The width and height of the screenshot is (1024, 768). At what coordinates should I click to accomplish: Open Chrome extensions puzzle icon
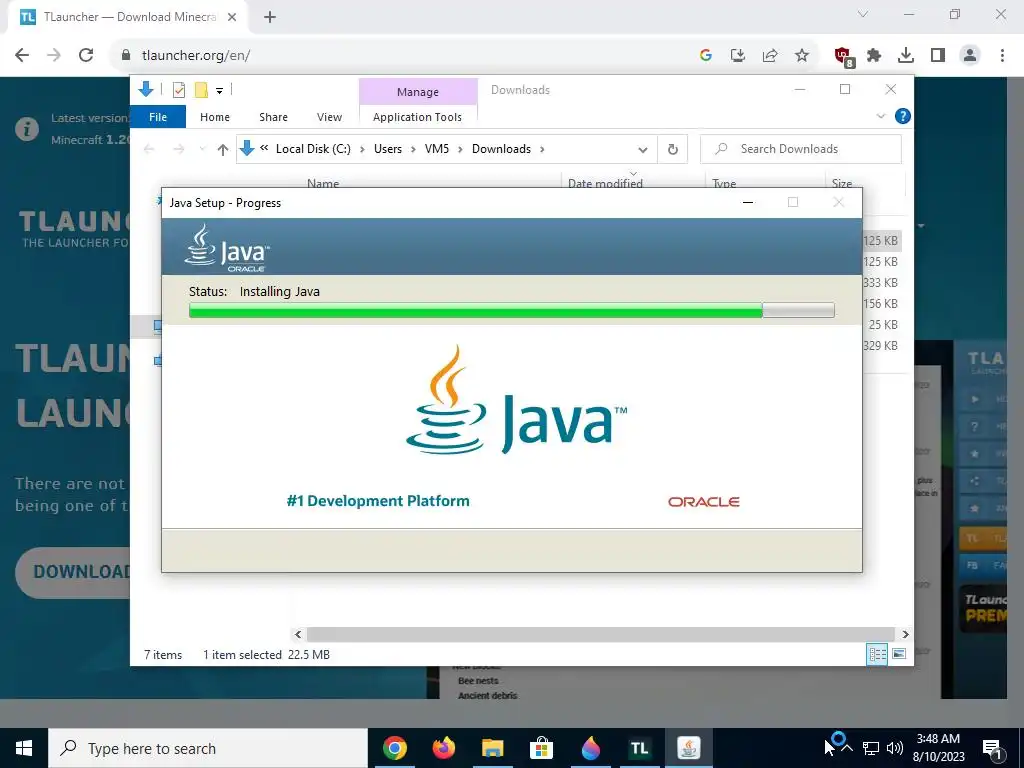click(x=874, y=56)
